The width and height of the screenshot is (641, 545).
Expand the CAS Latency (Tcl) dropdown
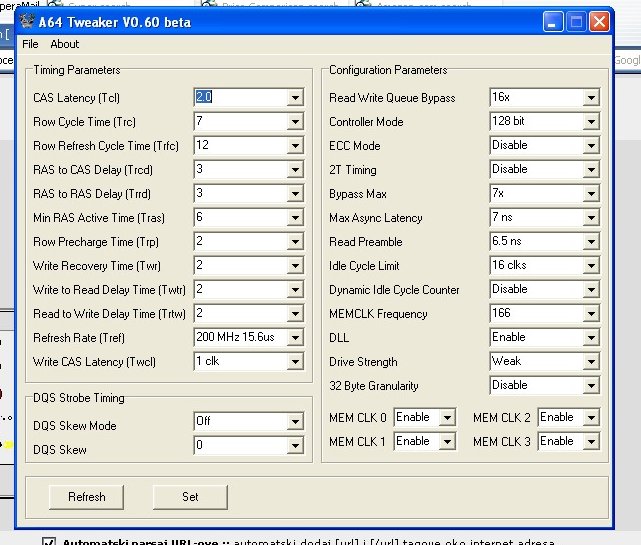(x=294, y=98)
